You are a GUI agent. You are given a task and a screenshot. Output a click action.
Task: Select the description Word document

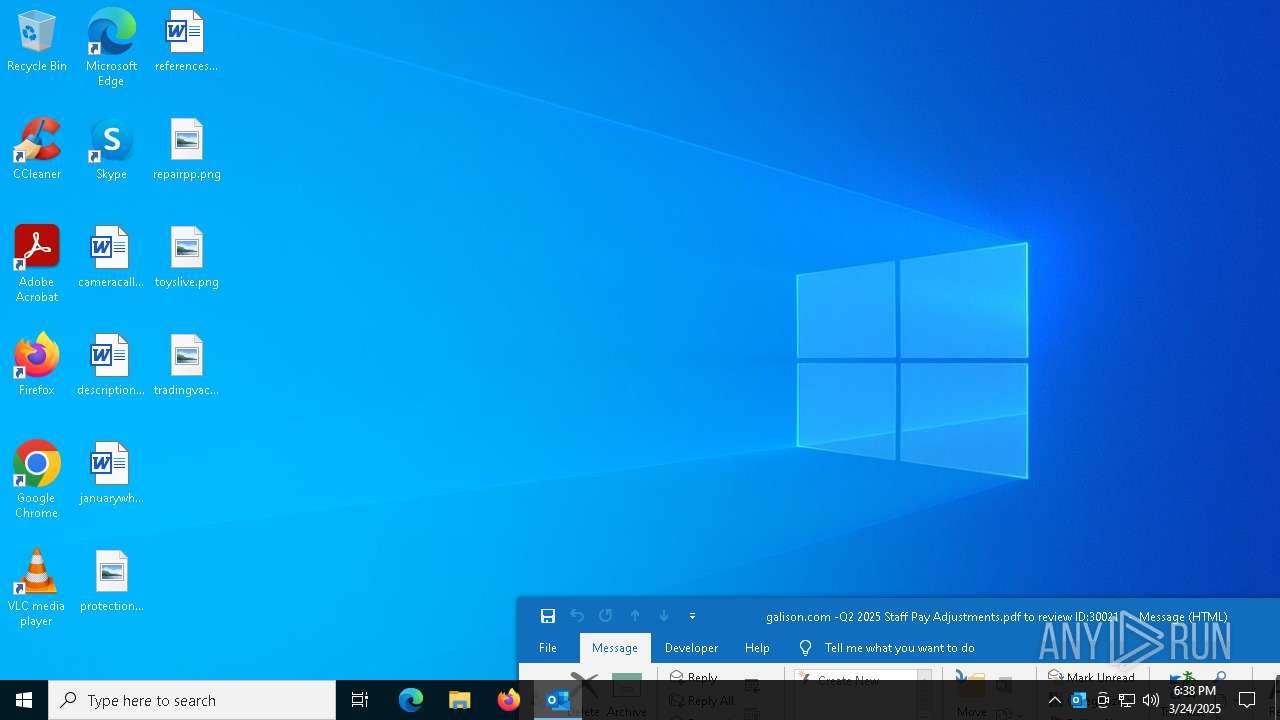coord(111,365)
